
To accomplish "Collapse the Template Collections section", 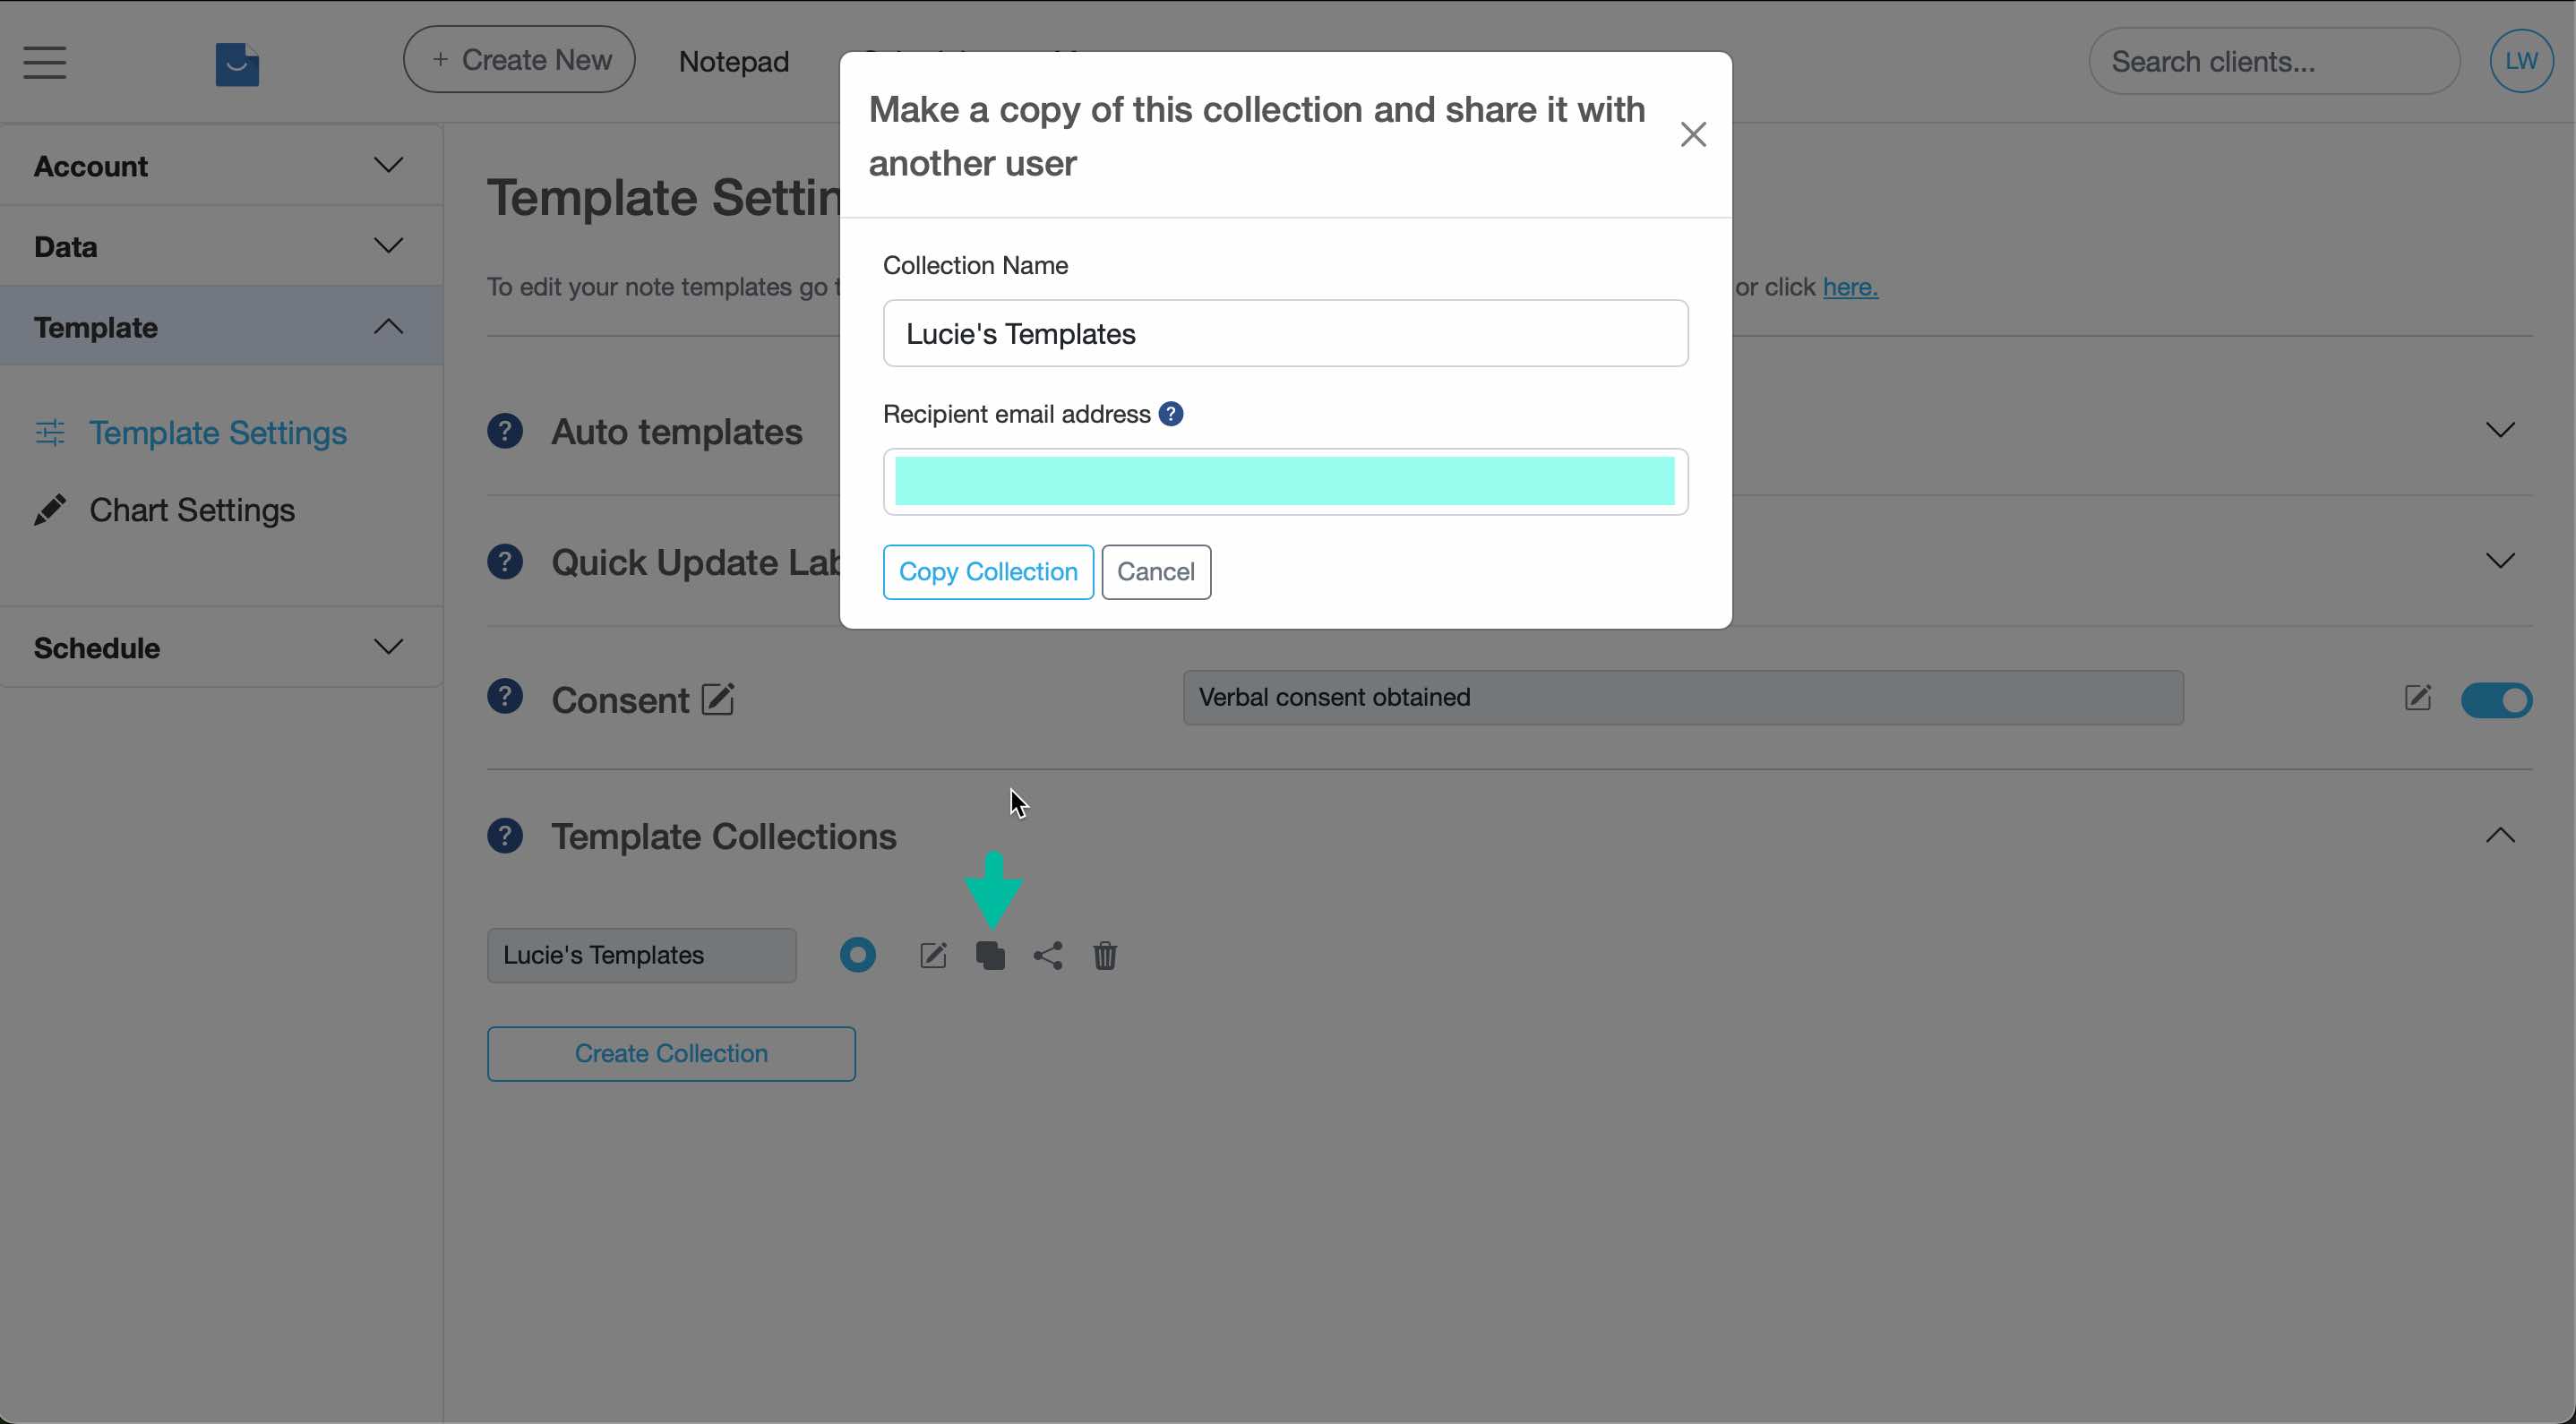I will [2500, 835].
